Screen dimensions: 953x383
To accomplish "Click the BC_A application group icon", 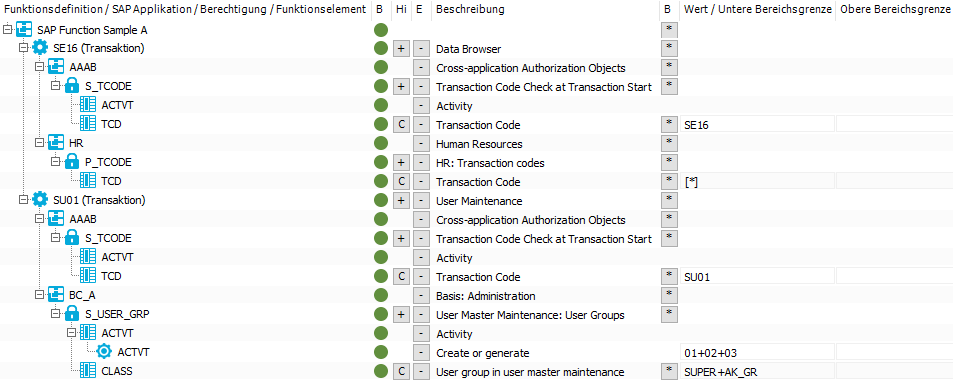I will pyautogui.click(x=56, y=295).
